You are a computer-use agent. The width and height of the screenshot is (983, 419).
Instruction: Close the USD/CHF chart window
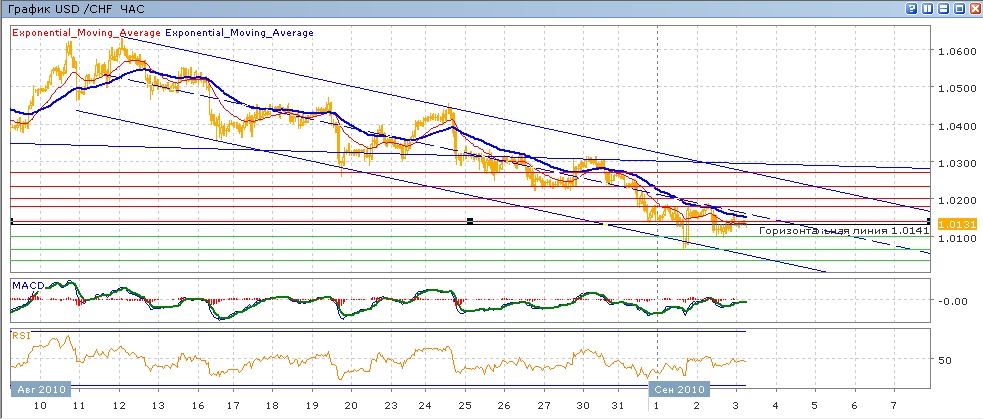coord(975,8)
